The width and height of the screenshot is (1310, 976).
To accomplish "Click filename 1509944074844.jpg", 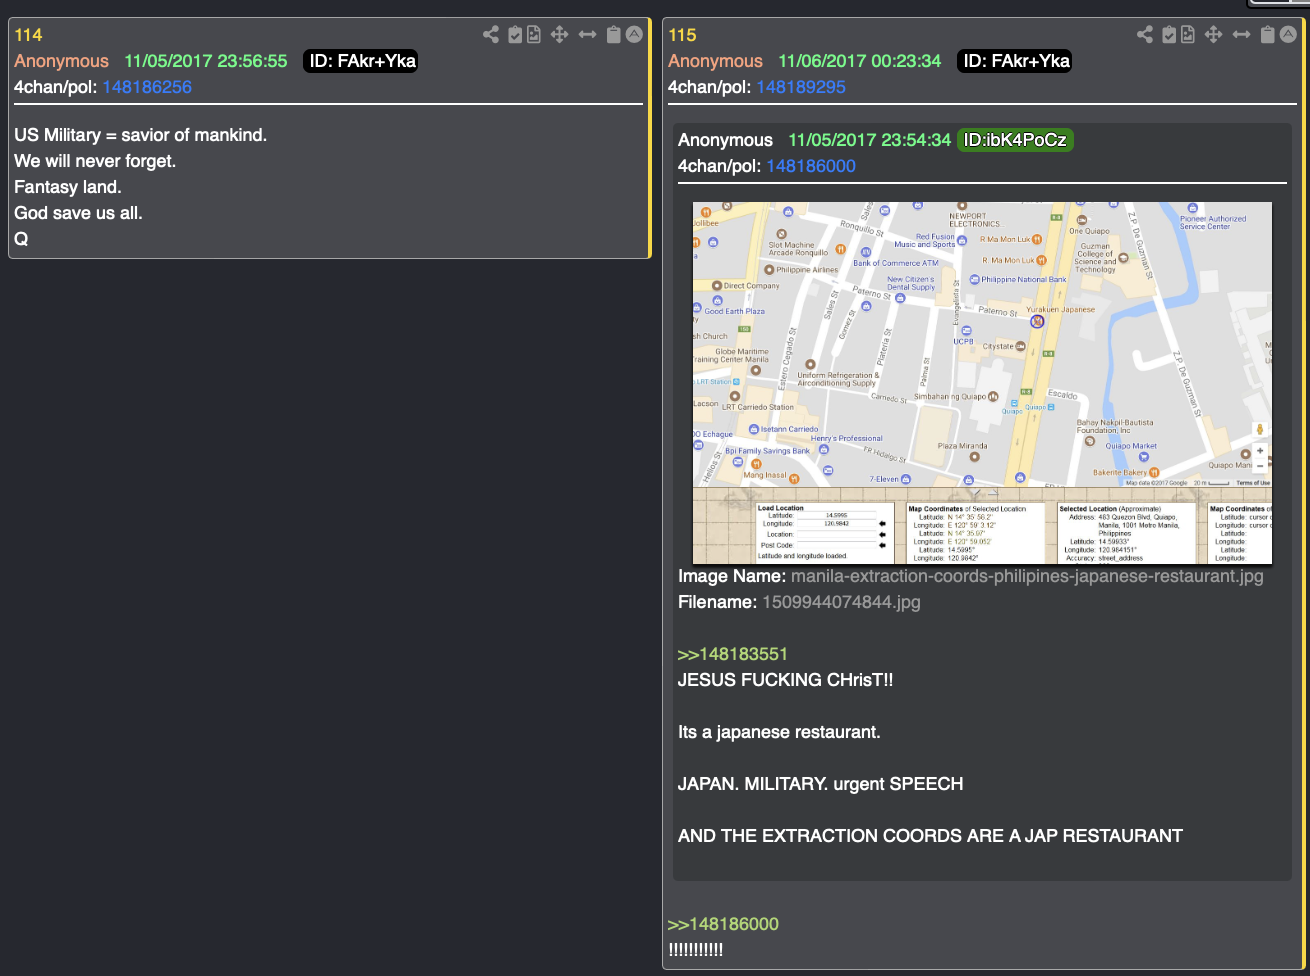I will [x=841, y=602].
